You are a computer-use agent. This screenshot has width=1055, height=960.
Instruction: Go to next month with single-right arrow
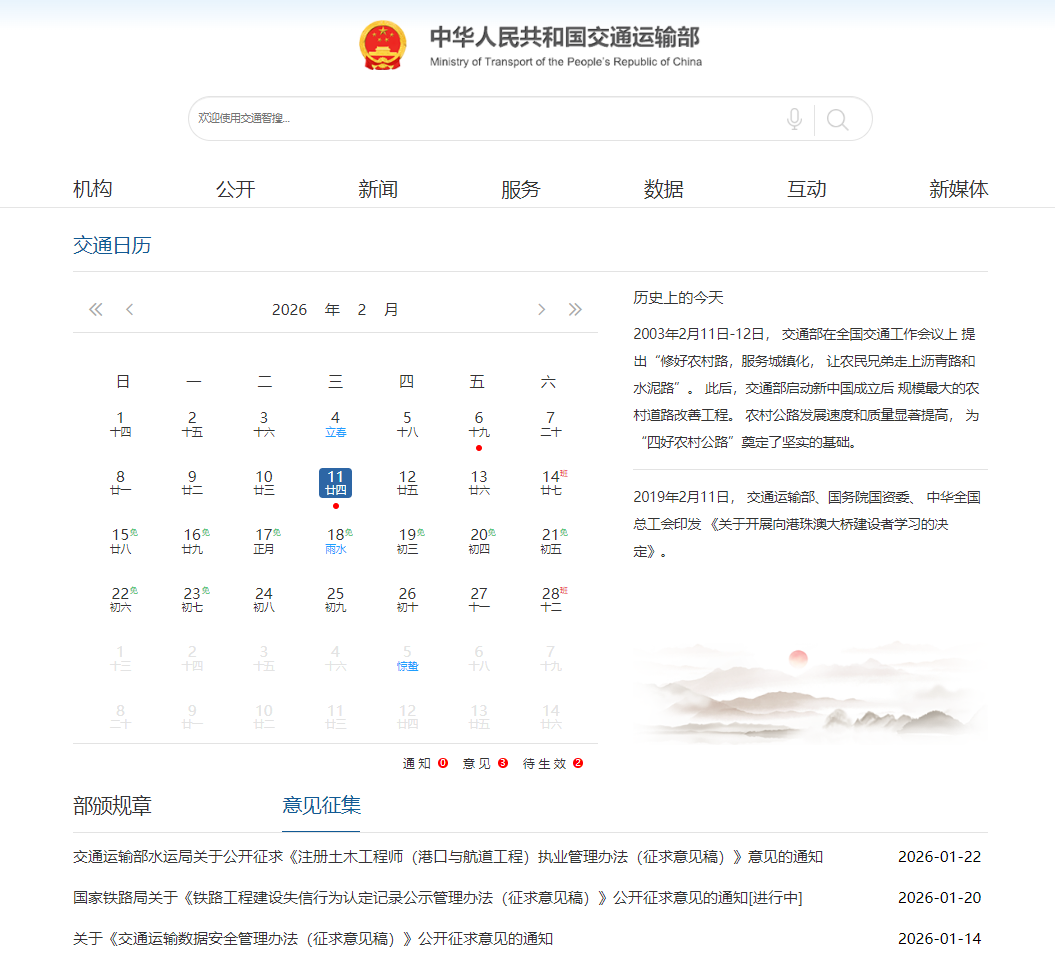tap(541, 309)
